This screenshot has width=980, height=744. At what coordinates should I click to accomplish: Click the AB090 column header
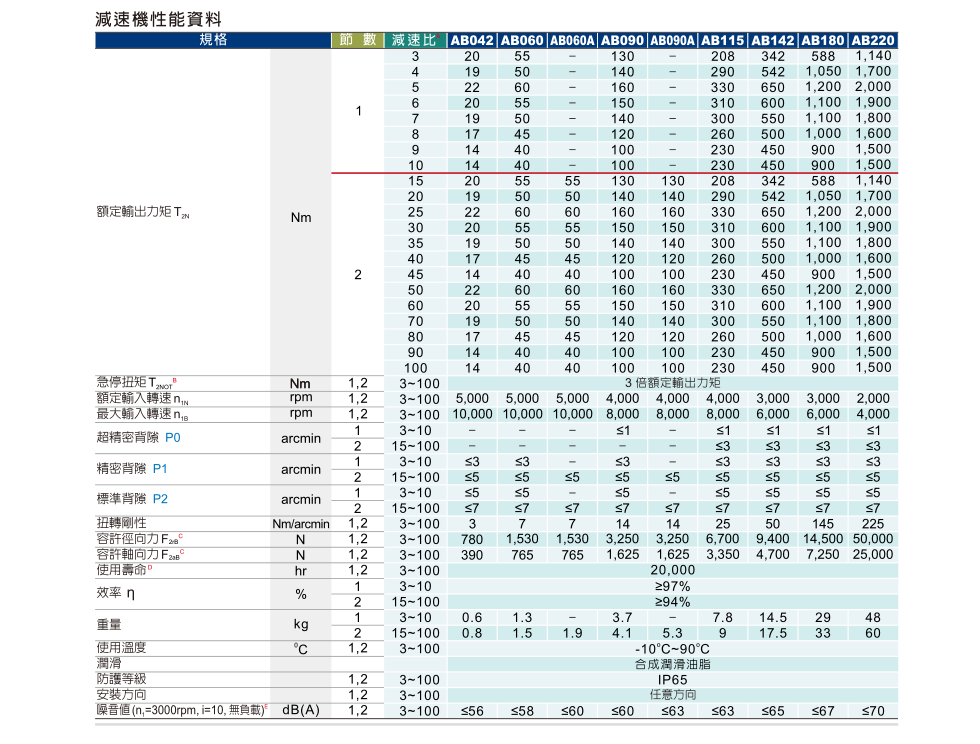(622, 41)
